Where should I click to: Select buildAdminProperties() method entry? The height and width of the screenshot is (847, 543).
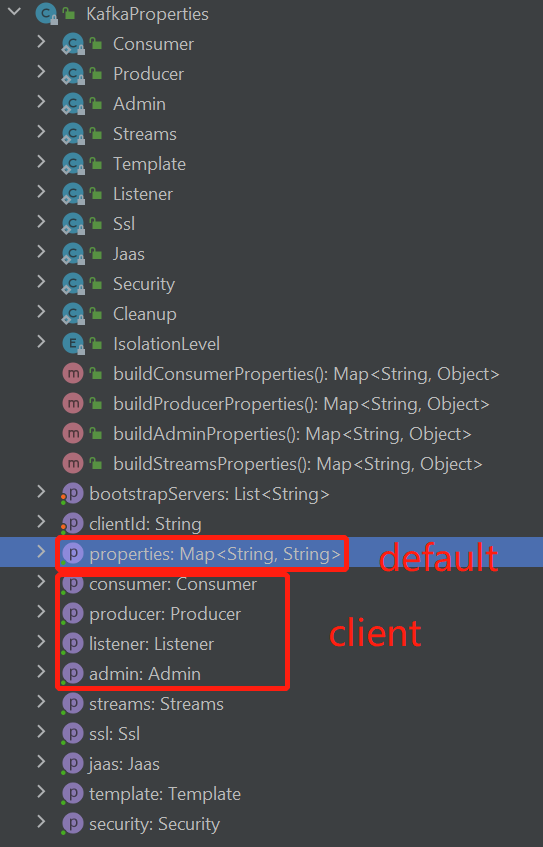[292, 434]
